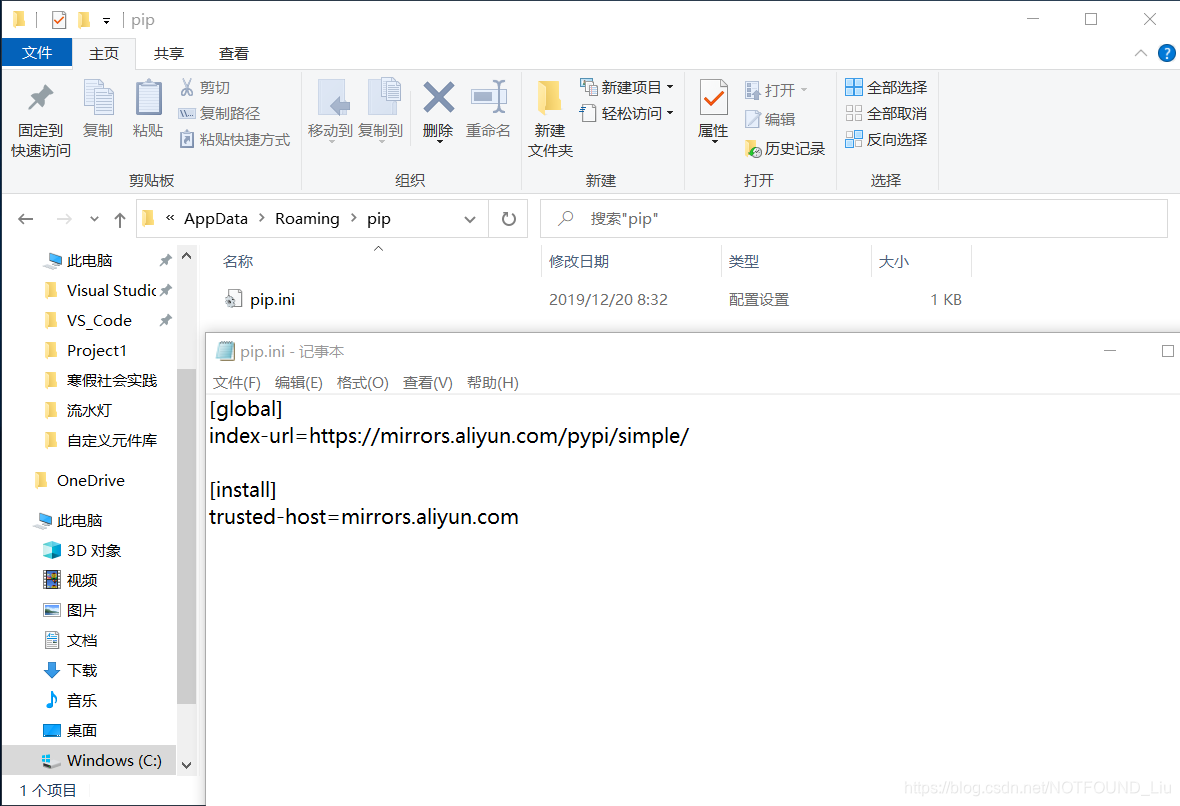The width and height of the screenshot is (1180, 806).
Task: Click Pin to Quick Access (固定到快速访问) icon
Action: pyautogui.click(x=41, y=98)
